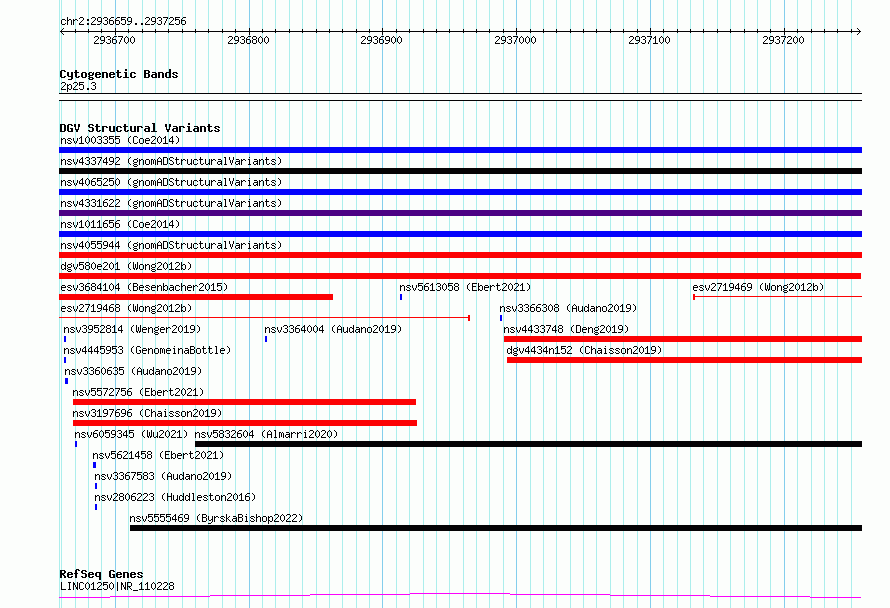Screen dimensions: 890x608
Task: Click the purple bar for nsv4331622
Action: 460,213
